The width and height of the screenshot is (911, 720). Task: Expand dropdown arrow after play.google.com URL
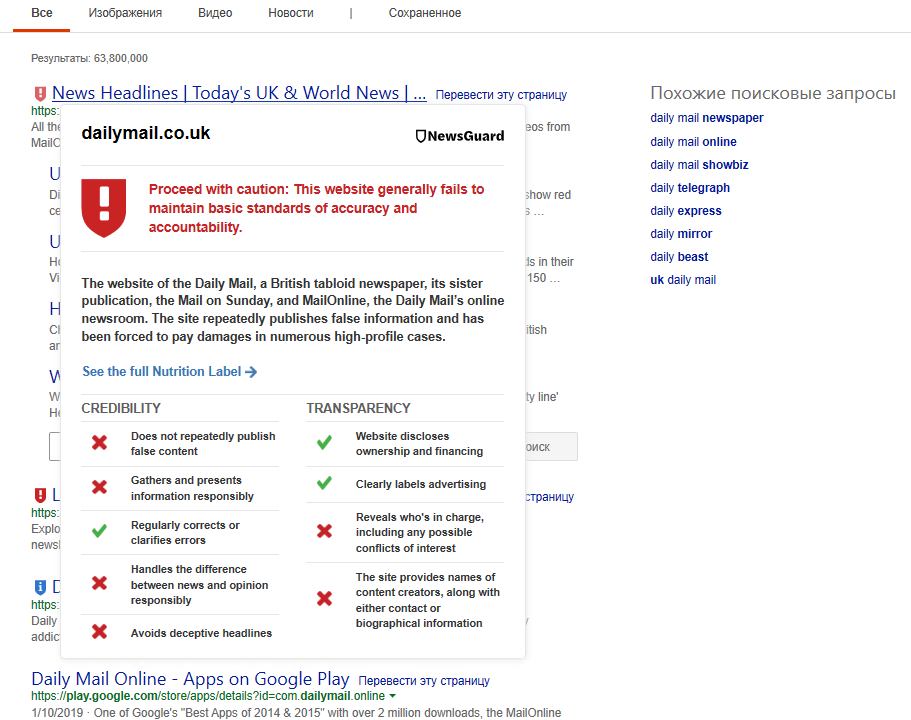393,696
